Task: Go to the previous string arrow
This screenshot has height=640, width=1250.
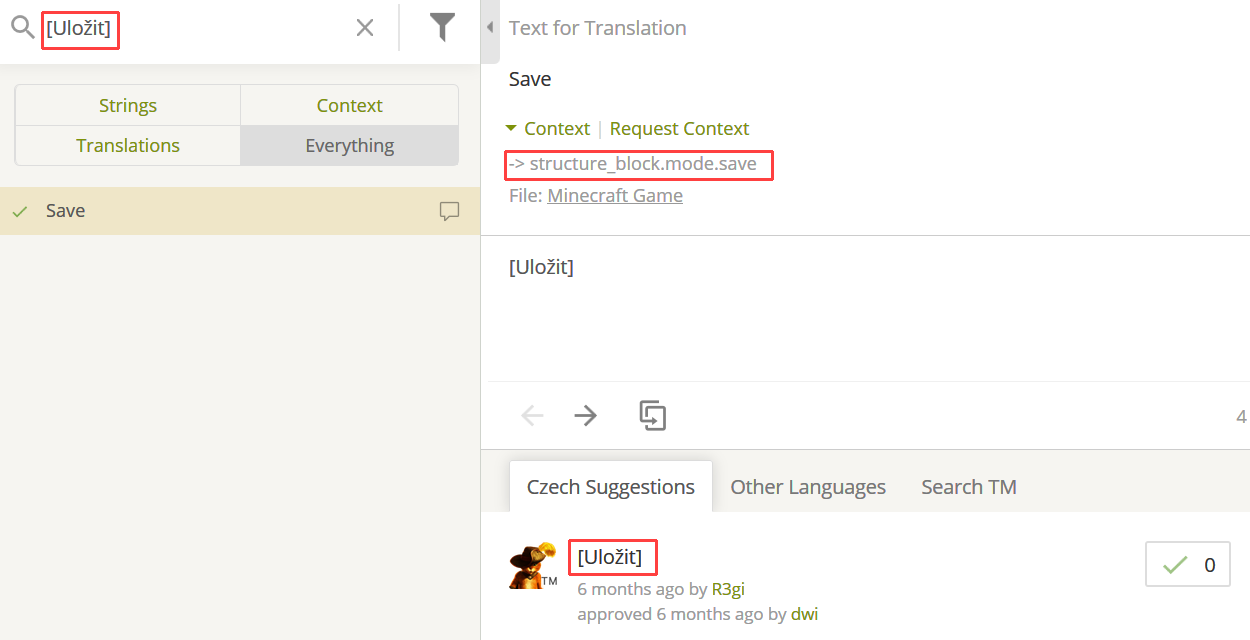Action: pos(532,416)
